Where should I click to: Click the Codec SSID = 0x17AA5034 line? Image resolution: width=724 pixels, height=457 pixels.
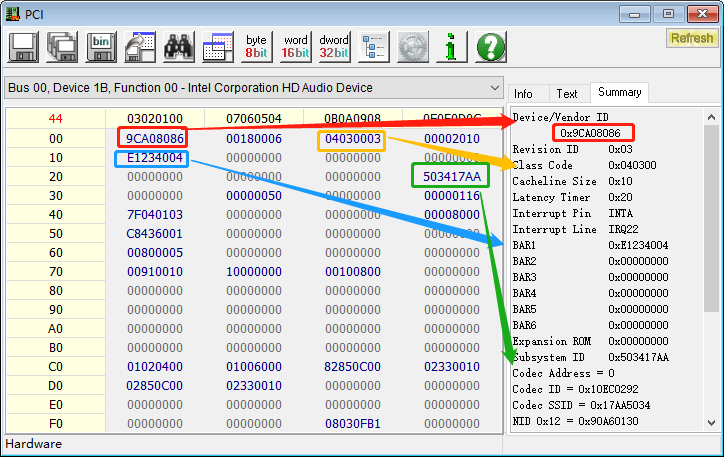tap(581, 405)
